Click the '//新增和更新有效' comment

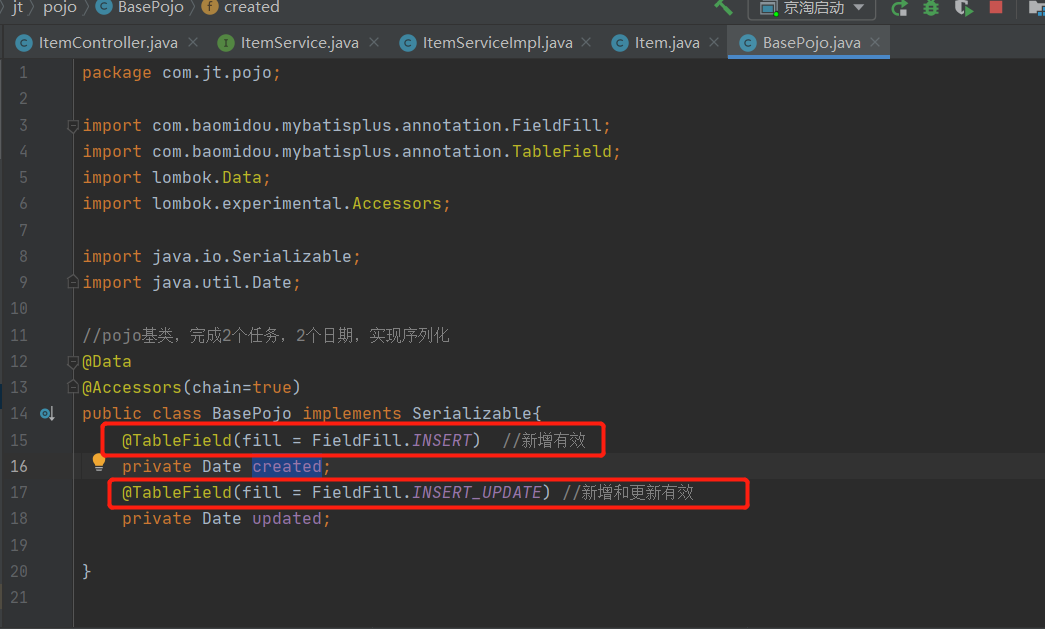(628, 492)
